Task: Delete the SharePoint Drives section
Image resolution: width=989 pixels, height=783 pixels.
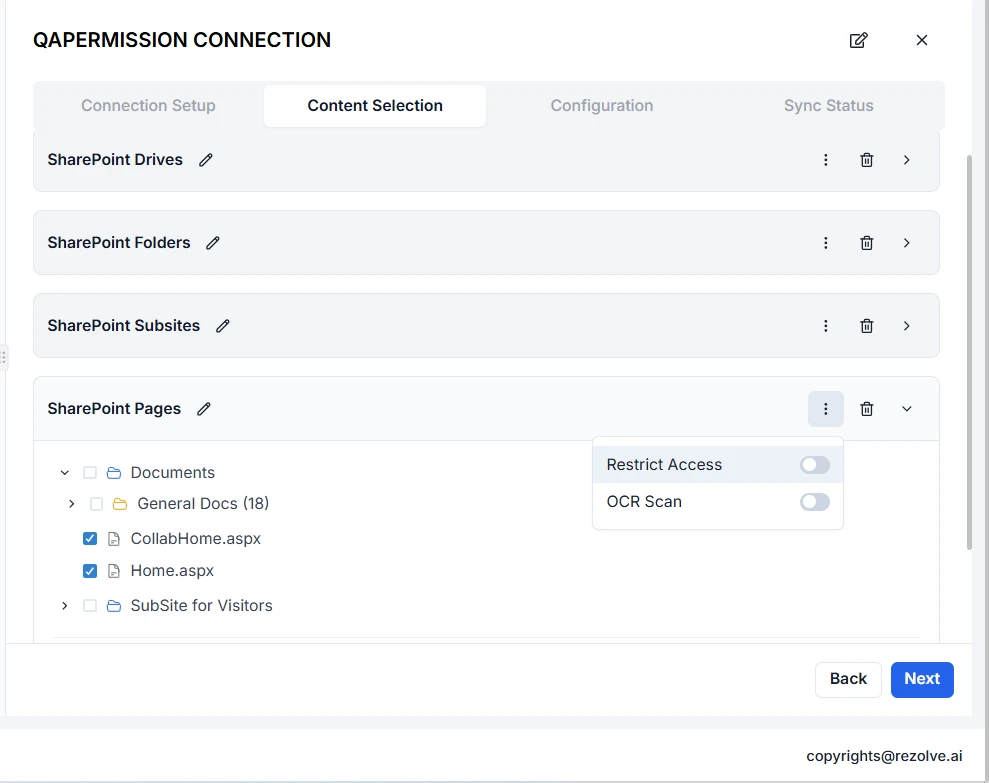Action: click(867, 160)
